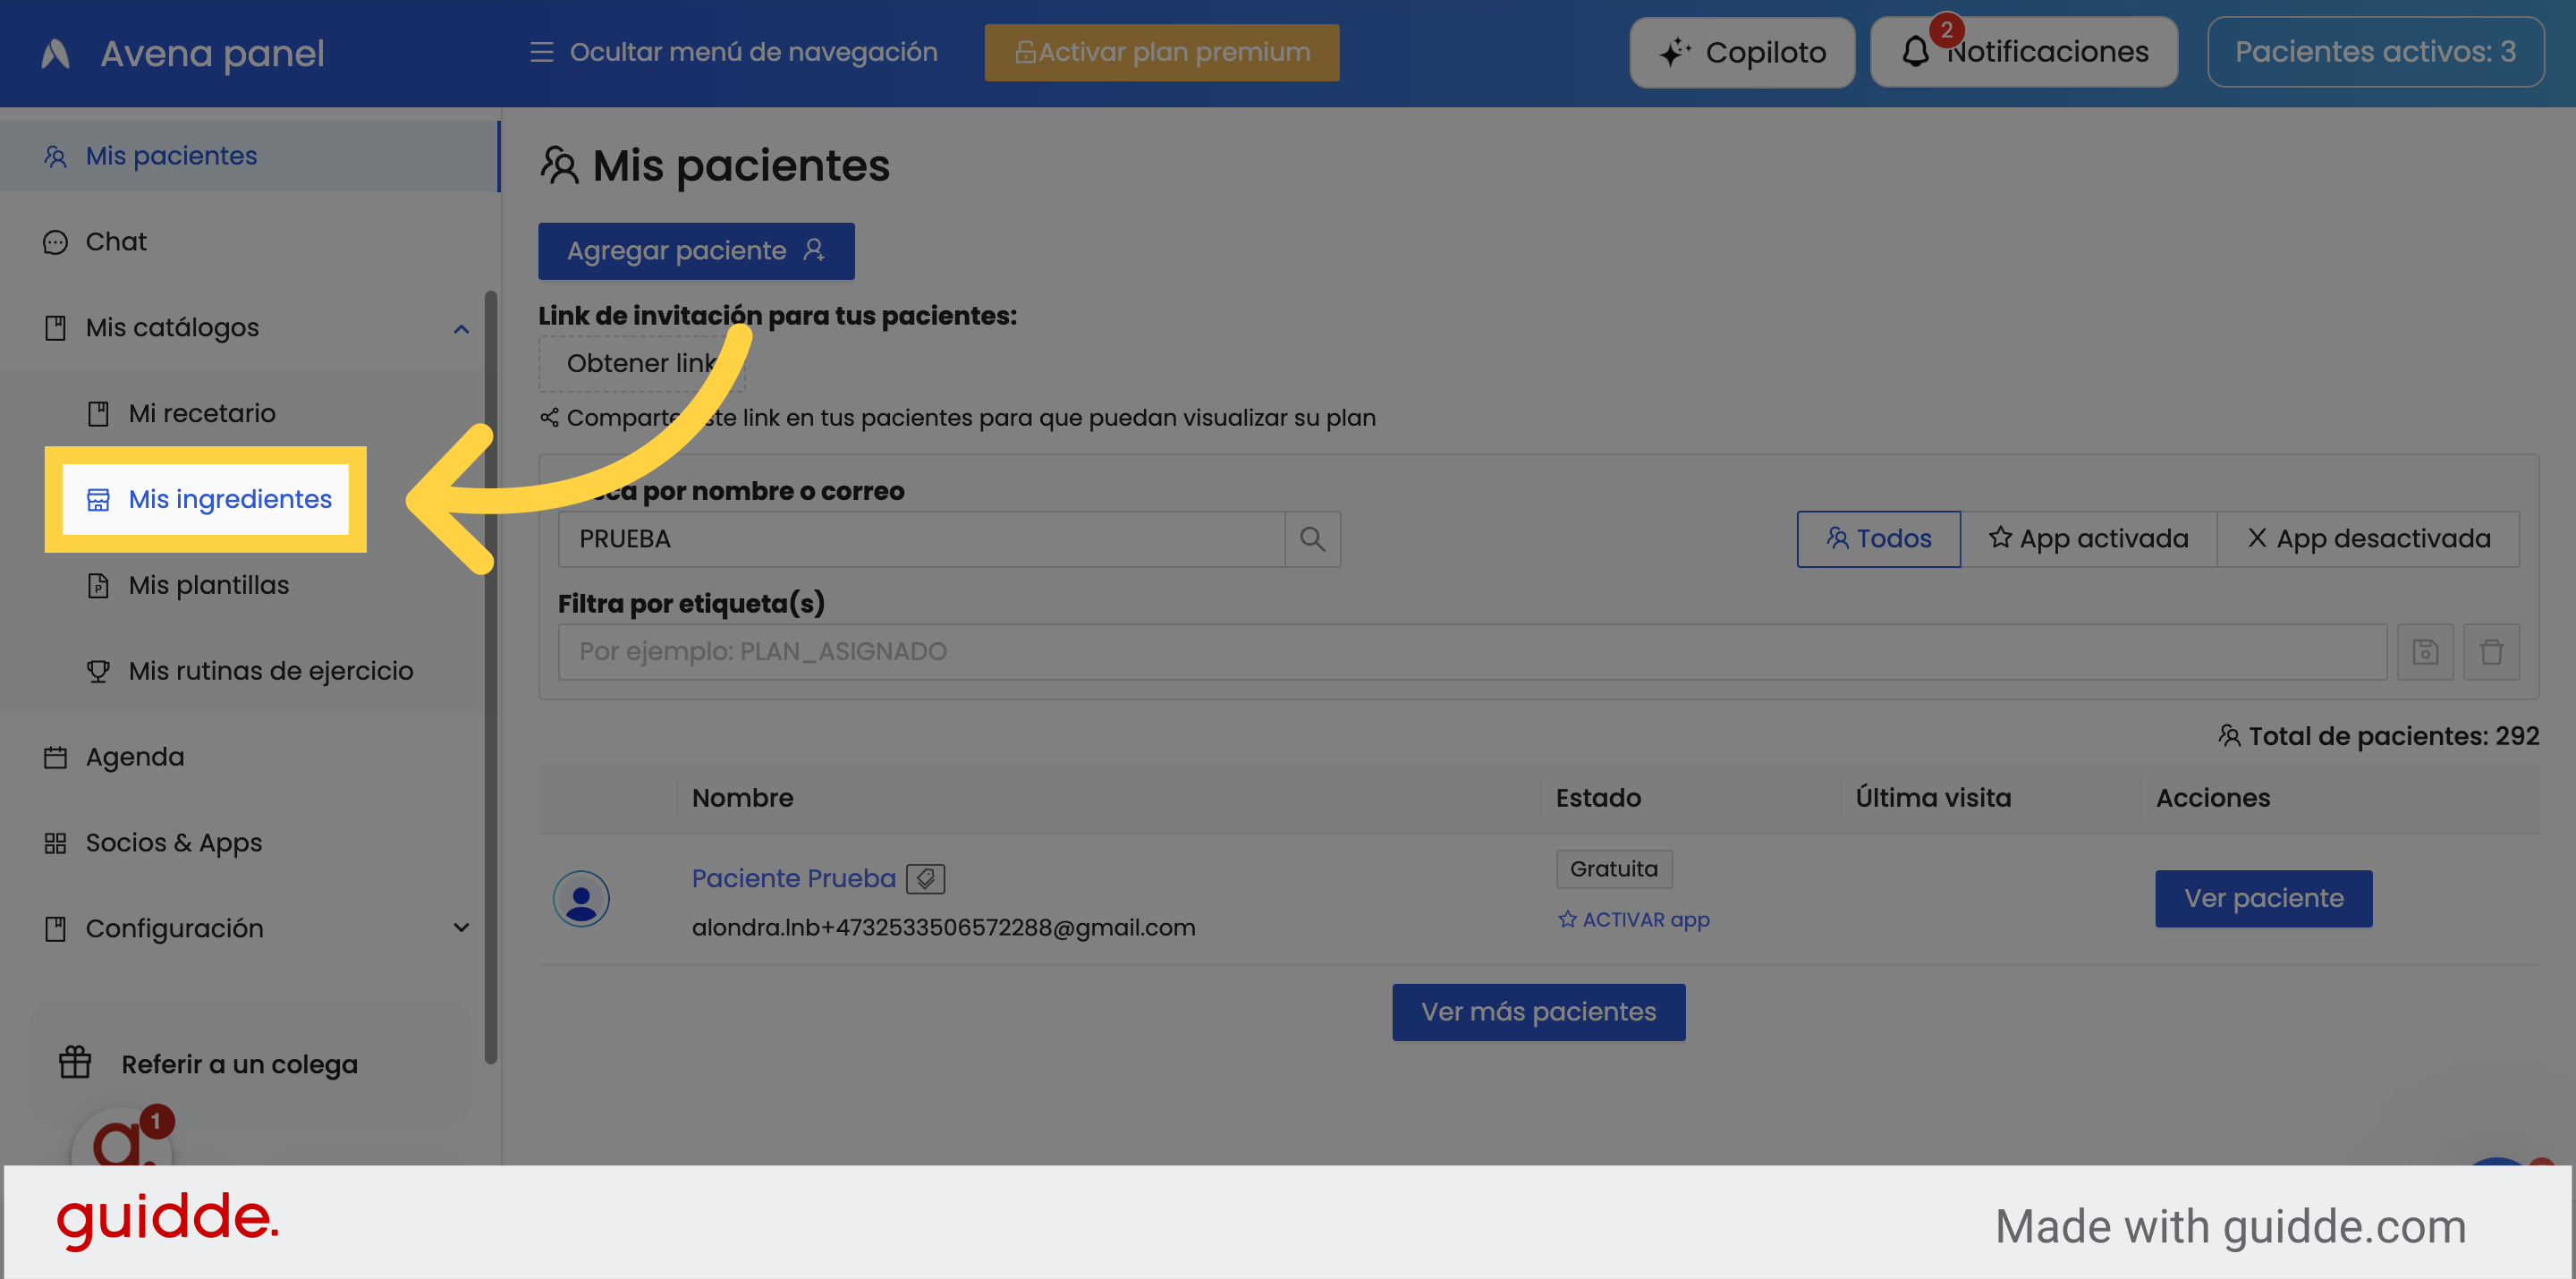Click the save filter icon
Image resolution: width=2576 pixels, height=1279 pixels.
2425,652
